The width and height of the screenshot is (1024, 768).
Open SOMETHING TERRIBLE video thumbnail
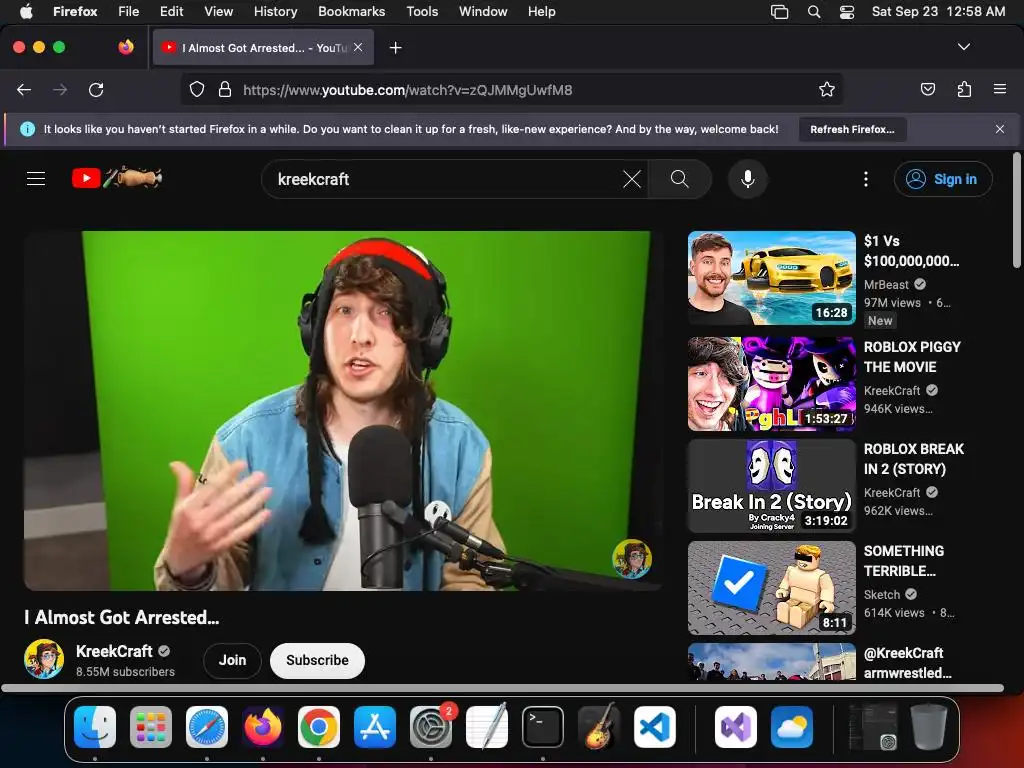tap(771, 588)
